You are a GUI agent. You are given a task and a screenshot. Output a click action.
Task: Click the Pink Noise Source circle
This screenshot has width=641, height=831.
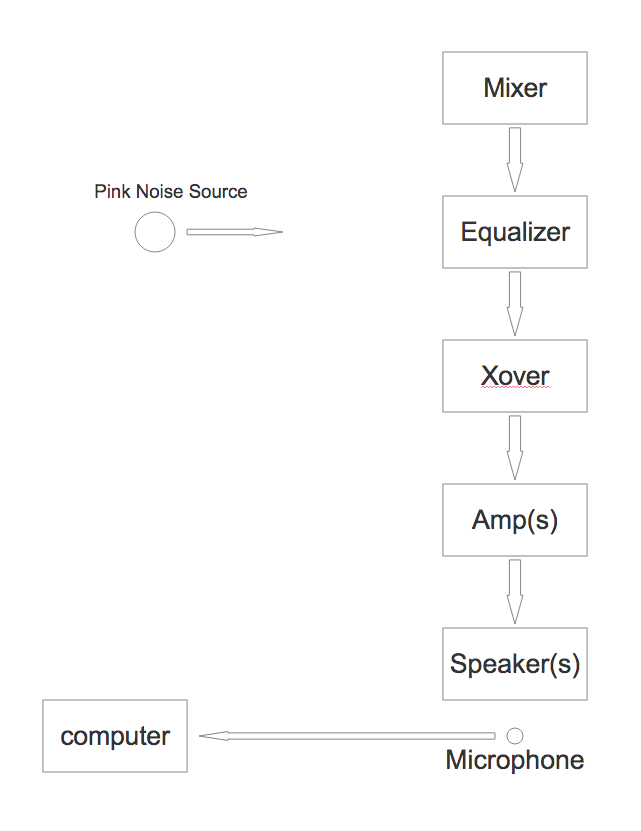155,232
